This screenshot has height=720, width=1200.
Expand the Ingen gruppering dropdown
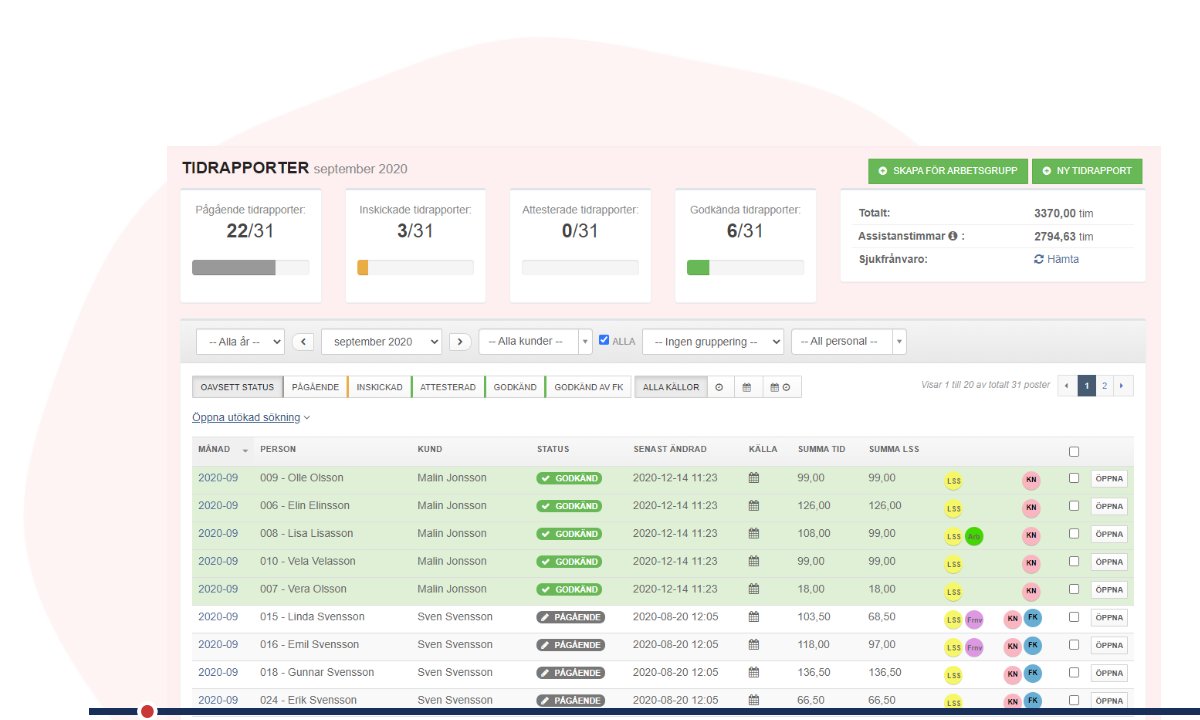pyautogui.click(x=712, y=341)
